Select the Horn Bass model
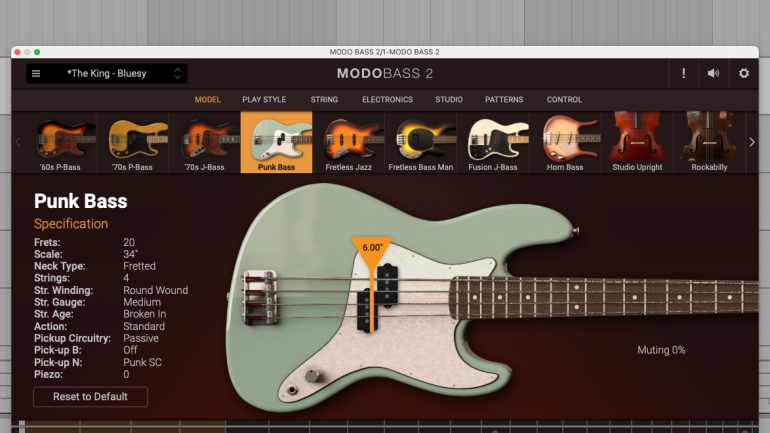 (565, 142)
